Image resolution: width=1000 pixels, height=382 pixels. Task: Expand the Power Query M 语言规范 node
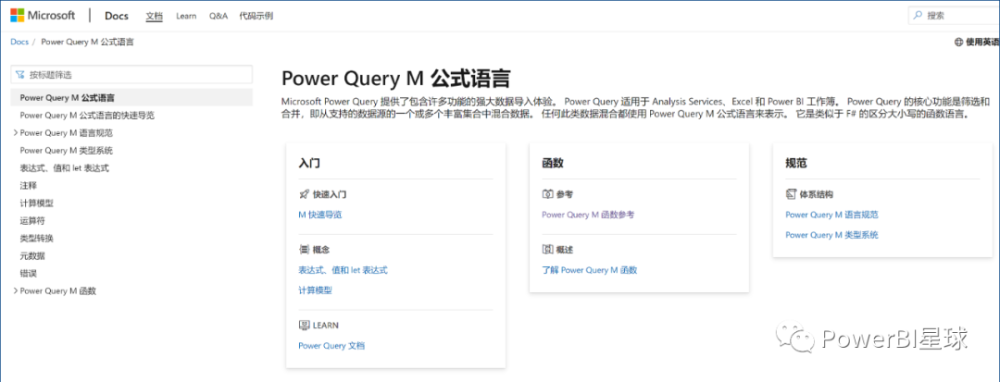[15, 133]
